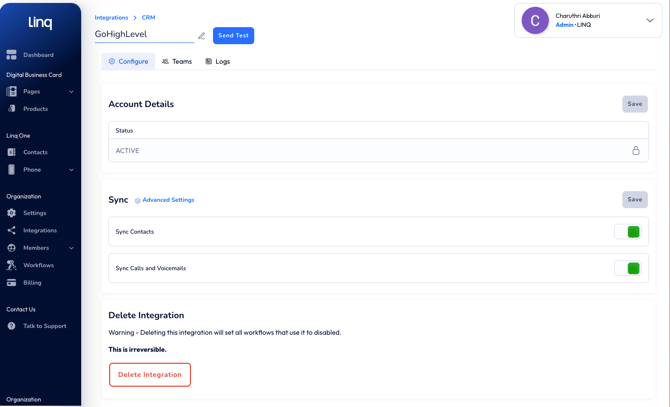Toggle the Sync Contacts switch
The image size is (670, 407).
627,232
